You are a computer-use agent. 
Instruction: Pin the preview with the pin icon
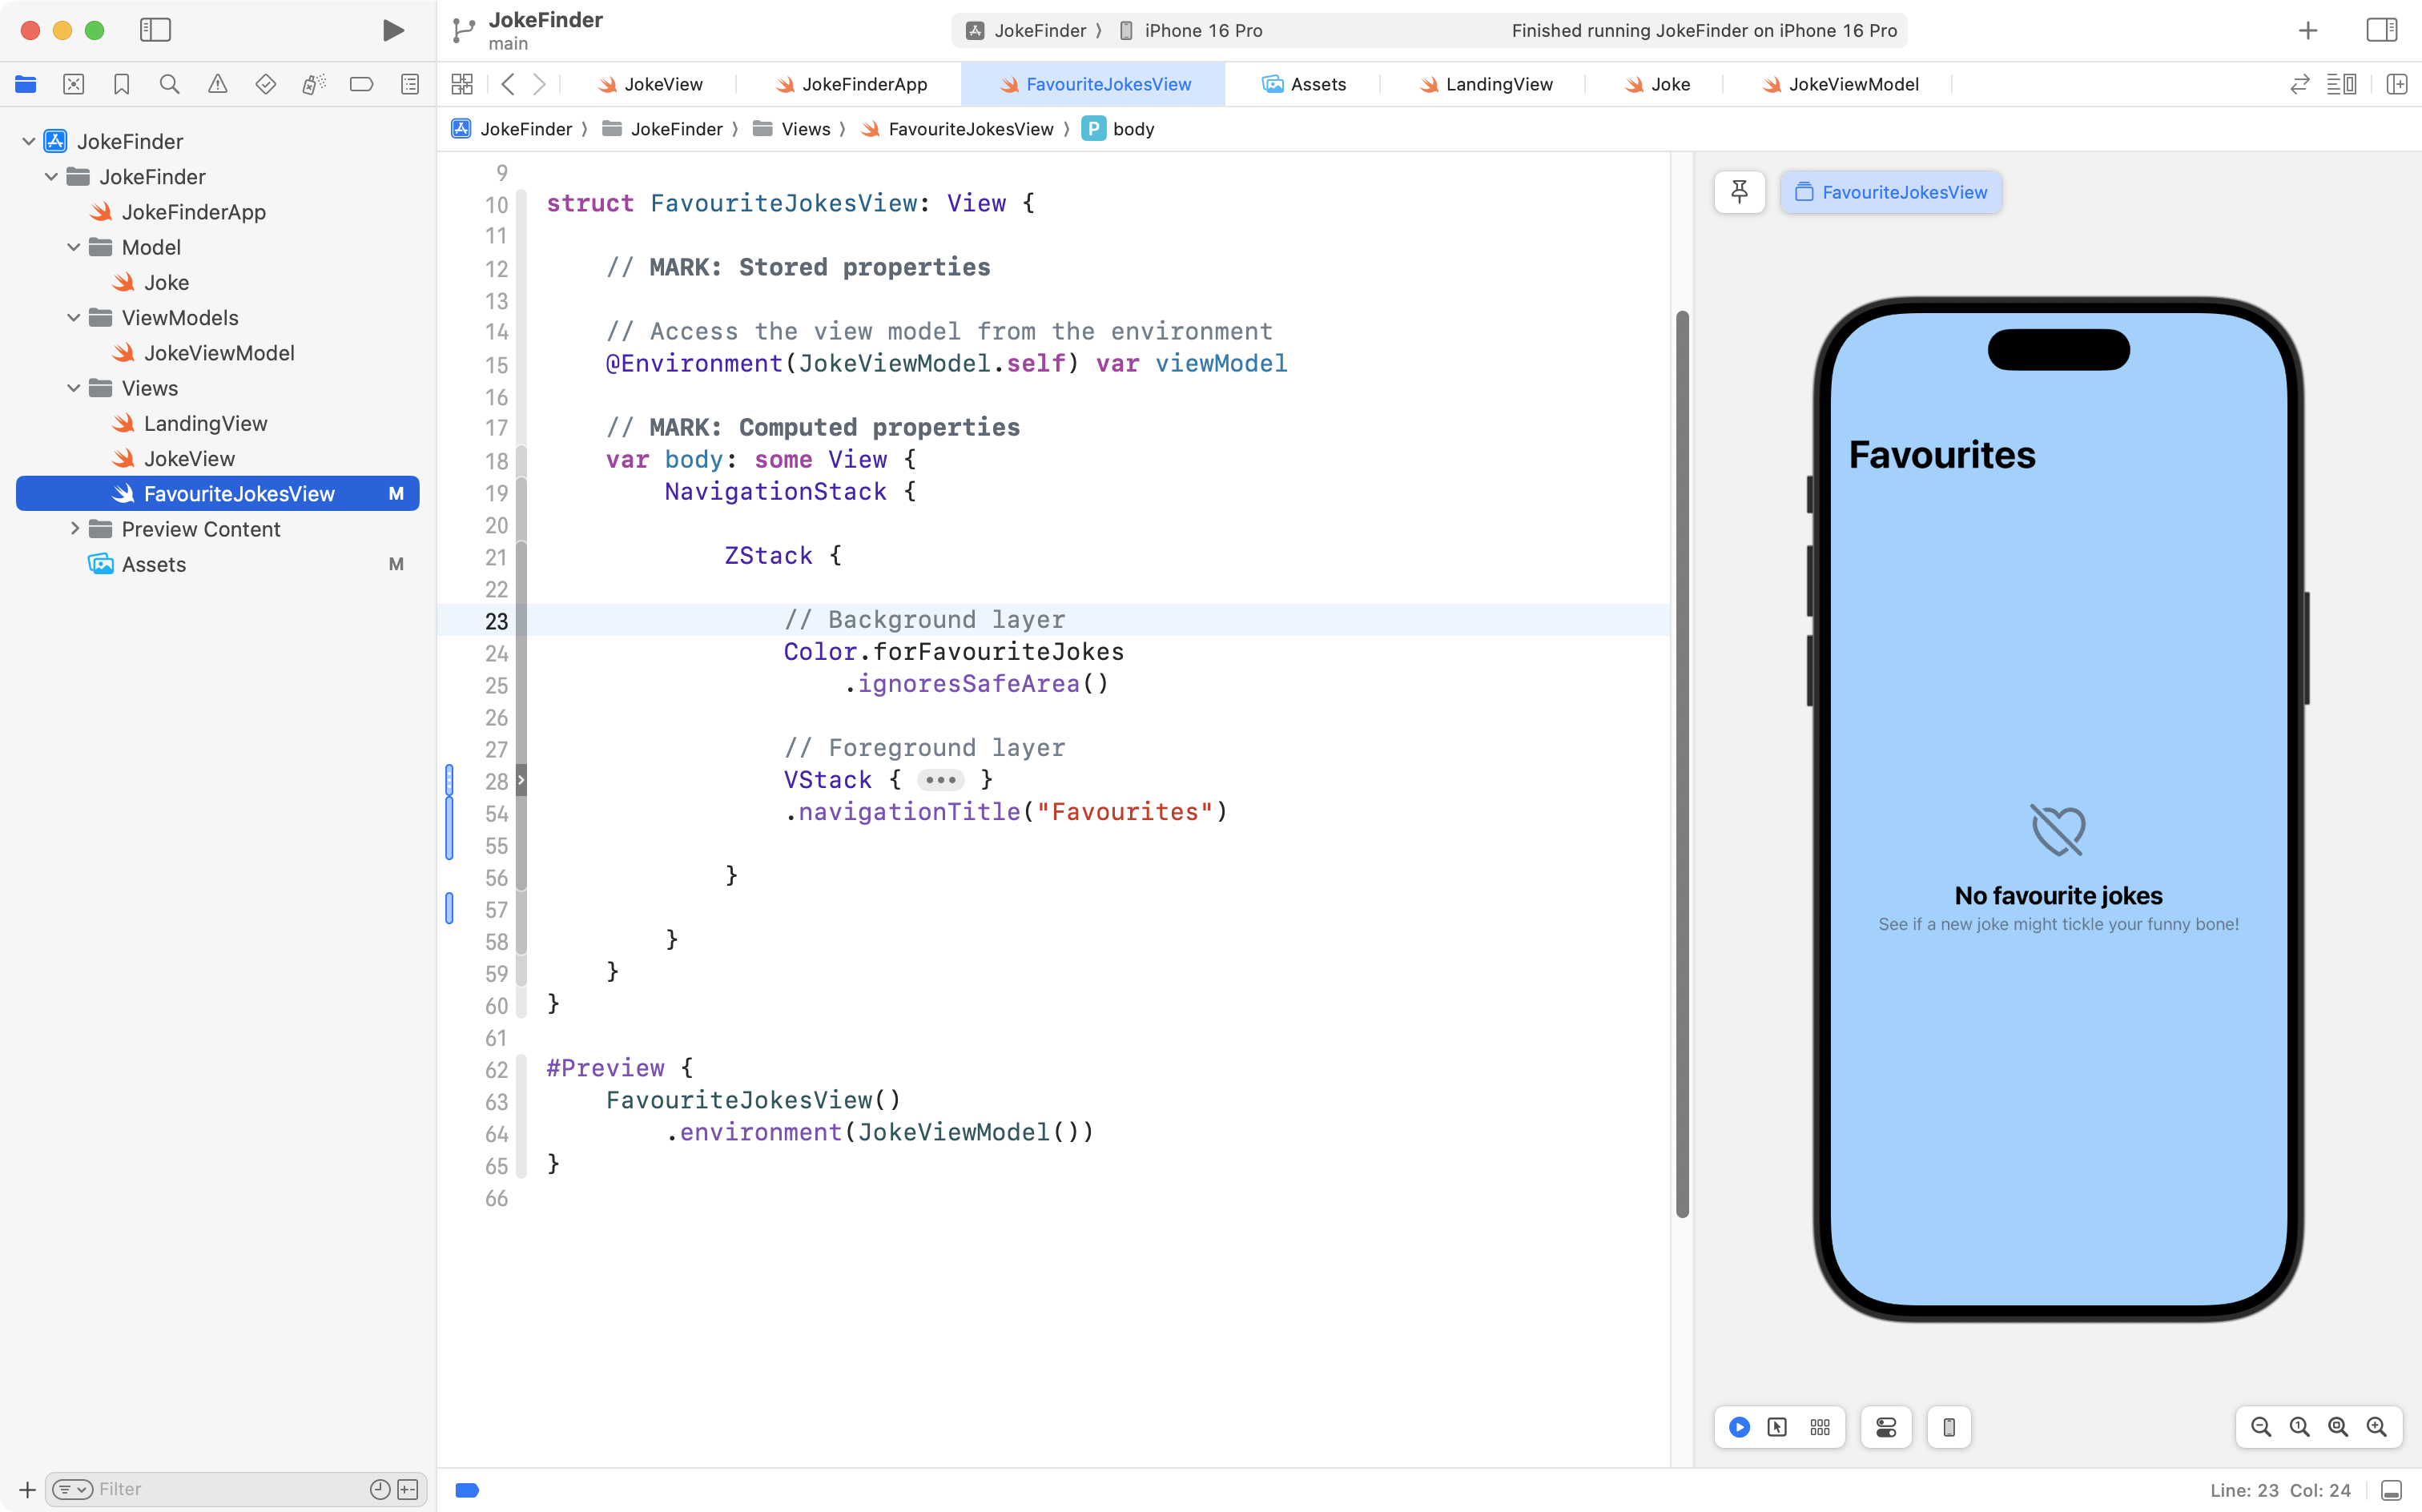coord(1739,192)
